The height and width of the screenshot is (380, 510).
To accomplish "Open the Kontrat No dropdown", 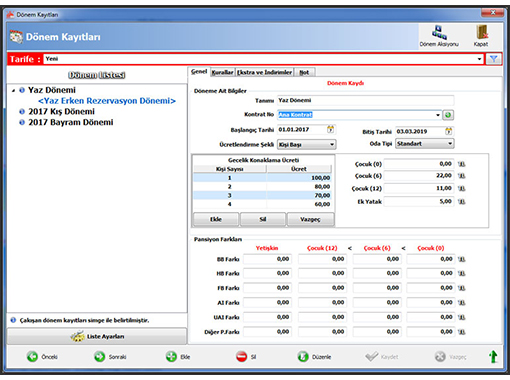I will tap(438, 115).
